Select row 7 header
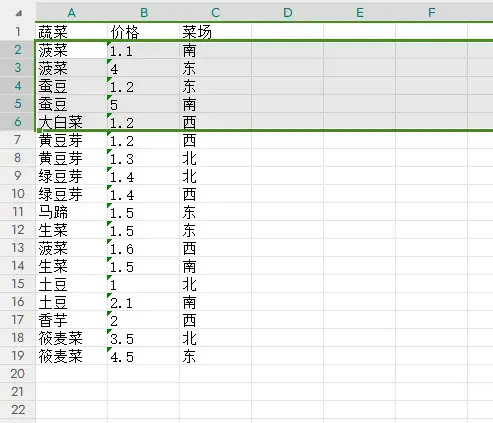 click(x=18, y=140)
